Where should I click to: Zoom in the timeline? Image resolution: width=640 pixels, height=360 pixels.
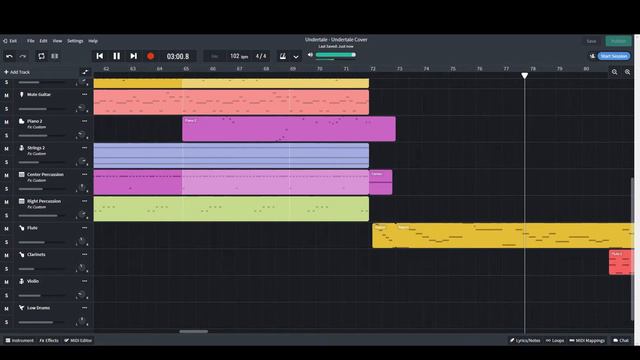click(x=627, y=72)
